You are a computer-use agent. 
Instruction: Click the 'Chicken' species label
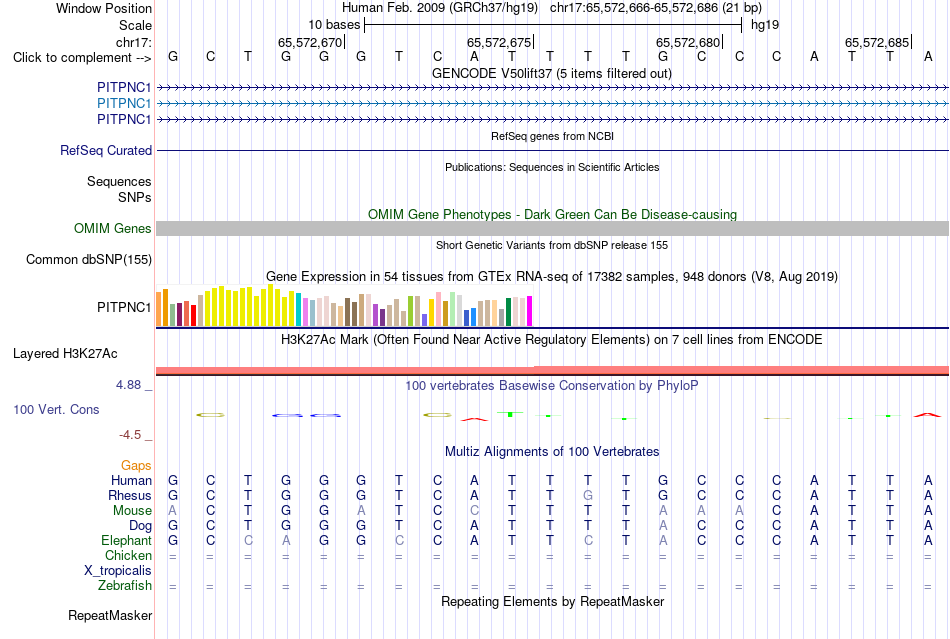click(x=128, y=555)
